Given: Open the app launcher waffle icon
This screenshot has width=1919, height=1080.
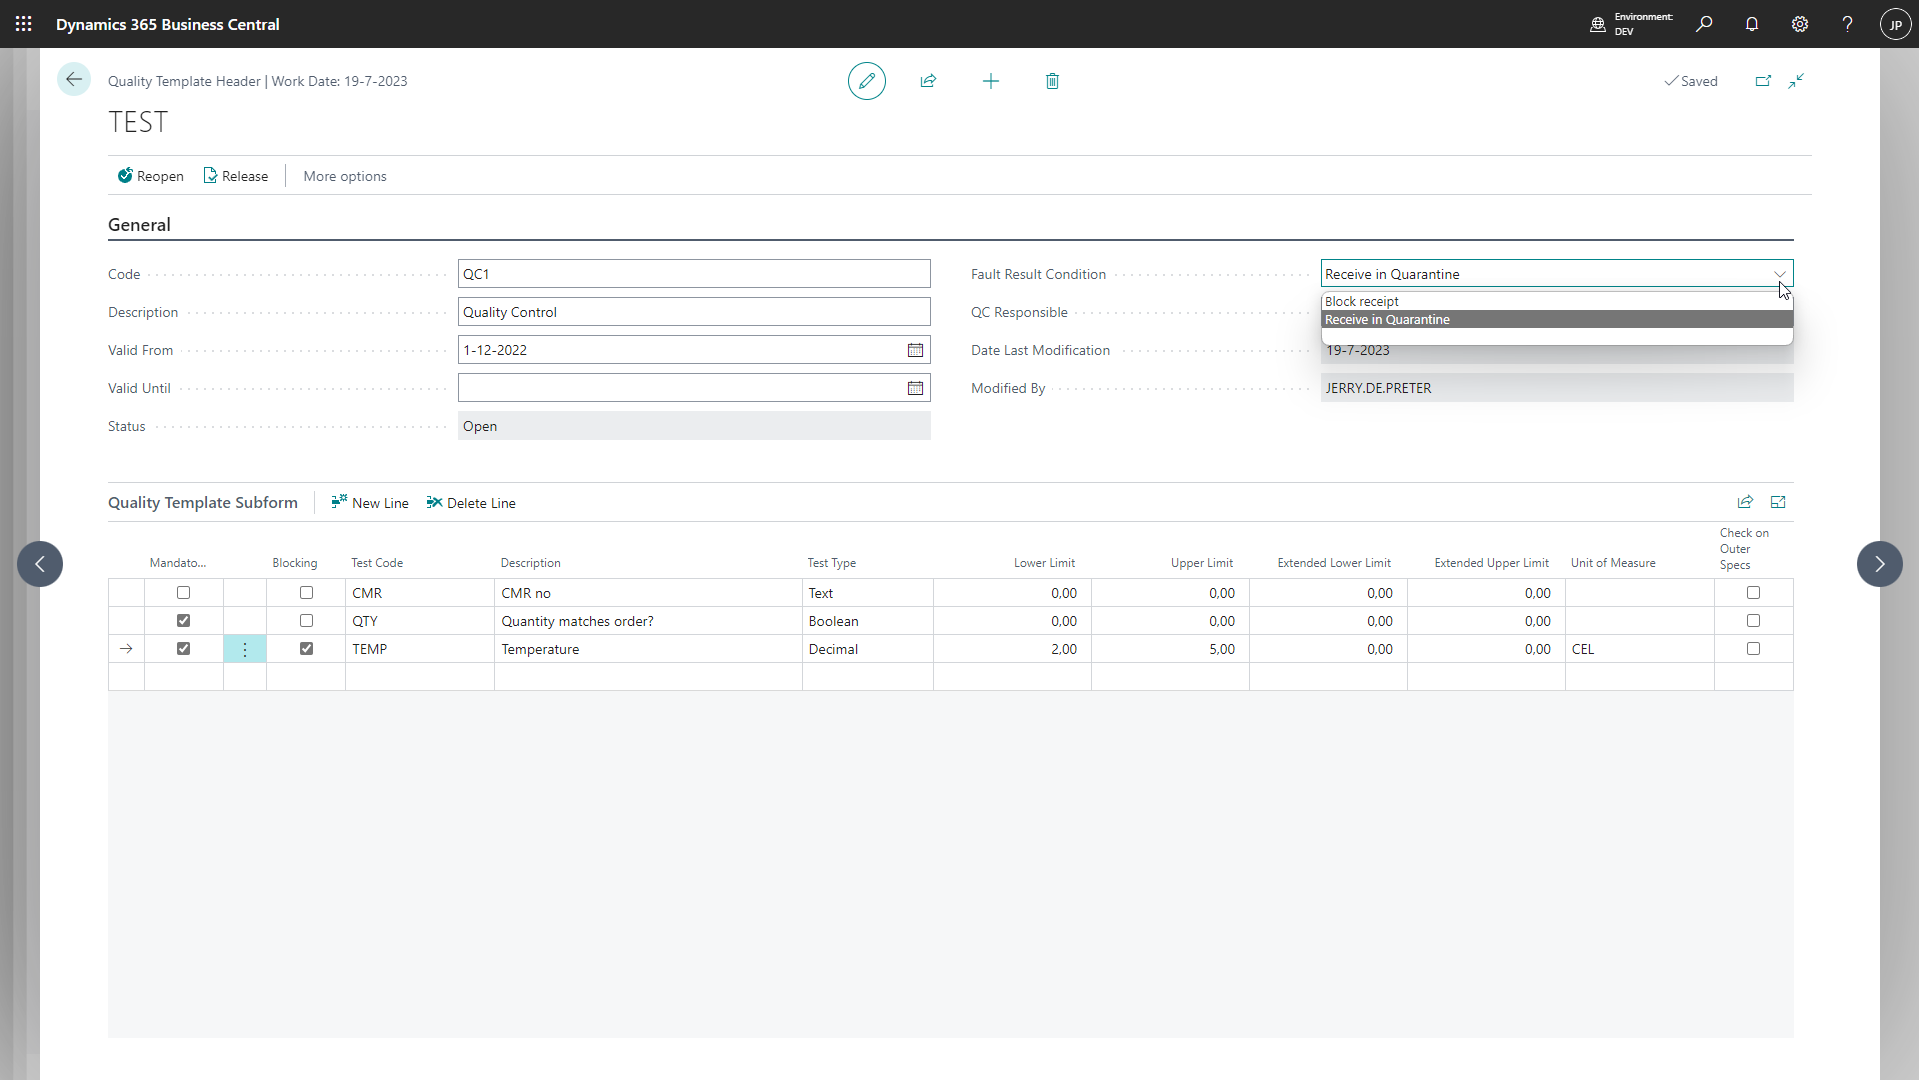Looking at the screenshot, I should 24,24.
